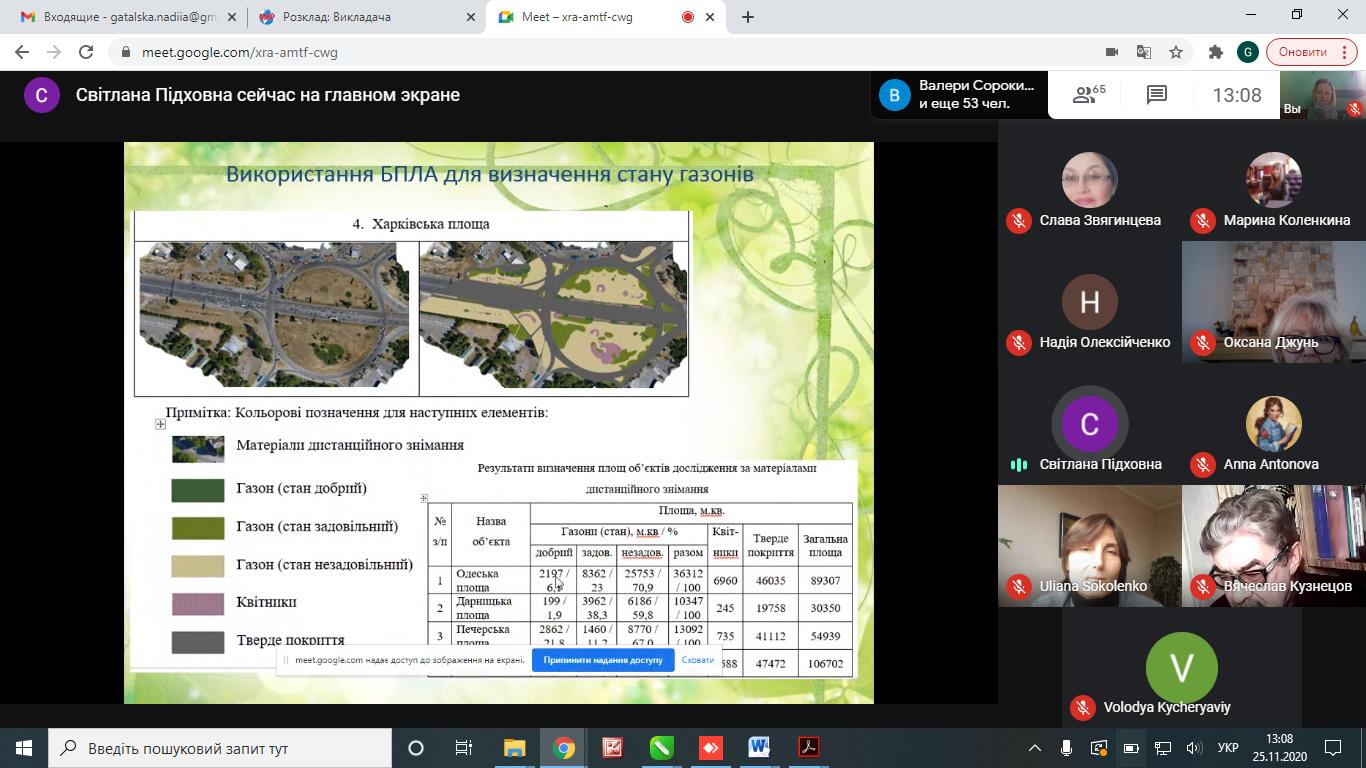Click camera permission icon in address bar
The width and height of the screenshot is (1366, 768).
pyautogui.click(x=1112, y=52)
